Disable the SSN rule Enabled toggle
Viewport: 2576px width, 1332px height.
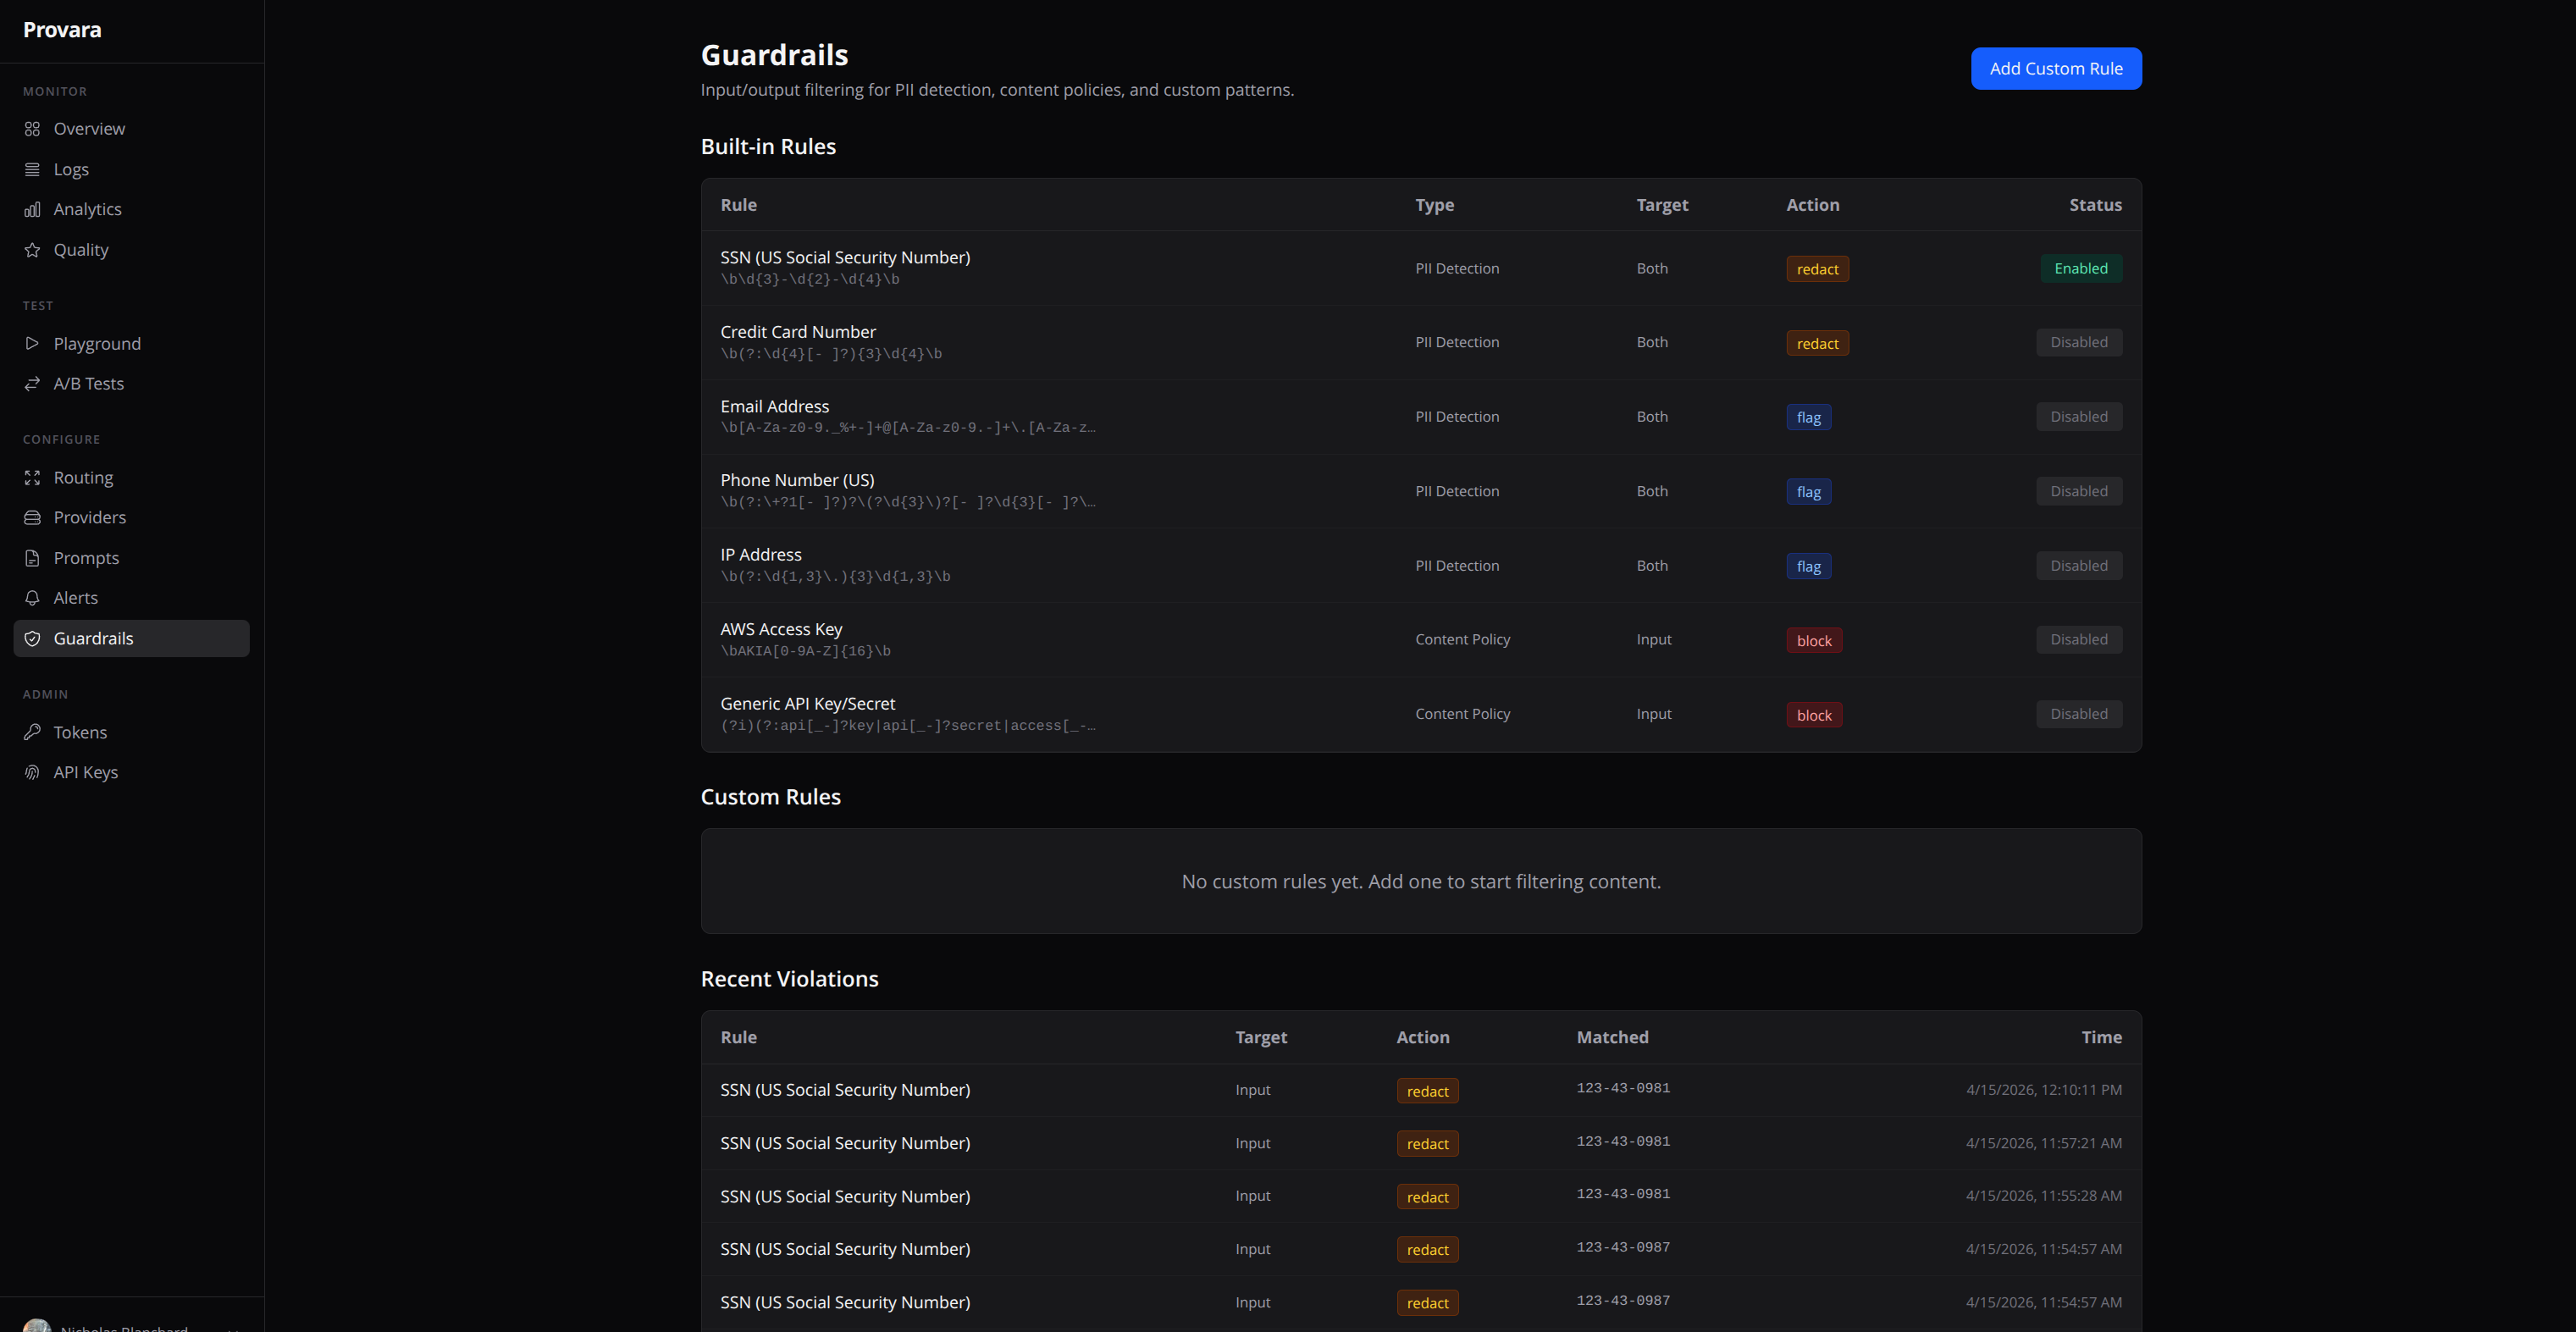pyautogui.click(x=2080, y=268)
